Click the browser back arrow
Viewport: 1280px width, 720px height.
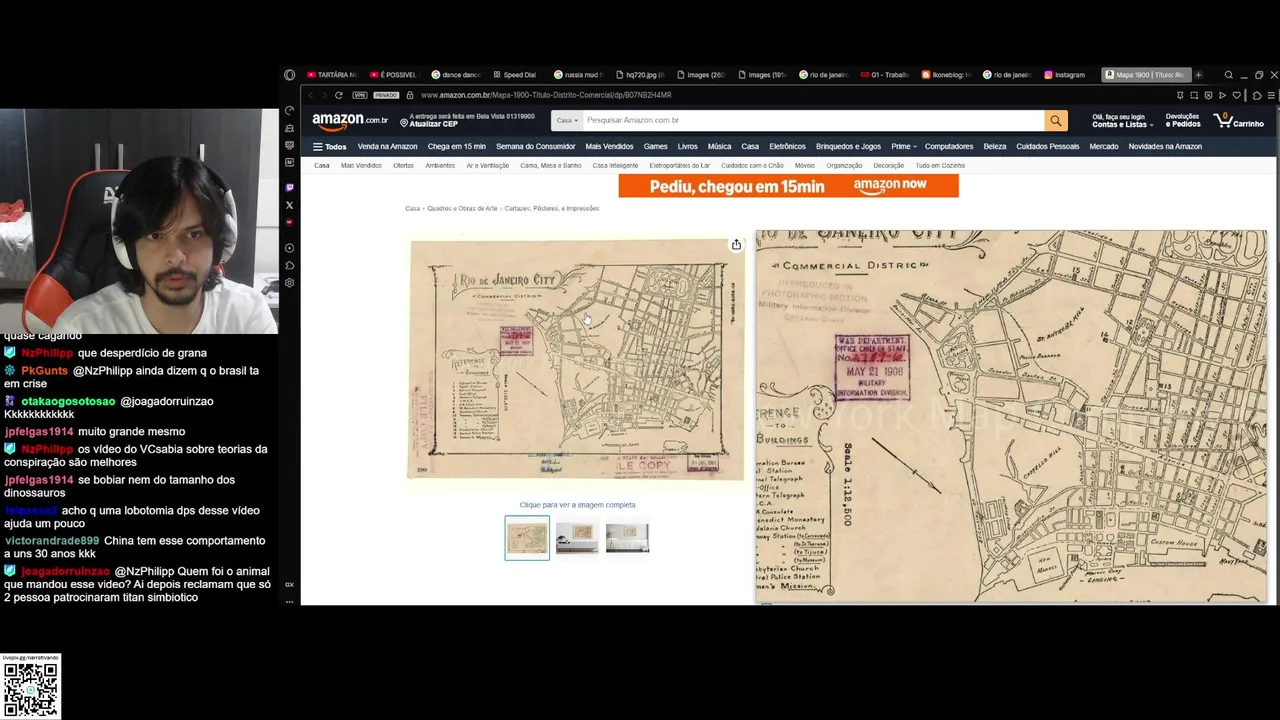(x=311, y=95)
